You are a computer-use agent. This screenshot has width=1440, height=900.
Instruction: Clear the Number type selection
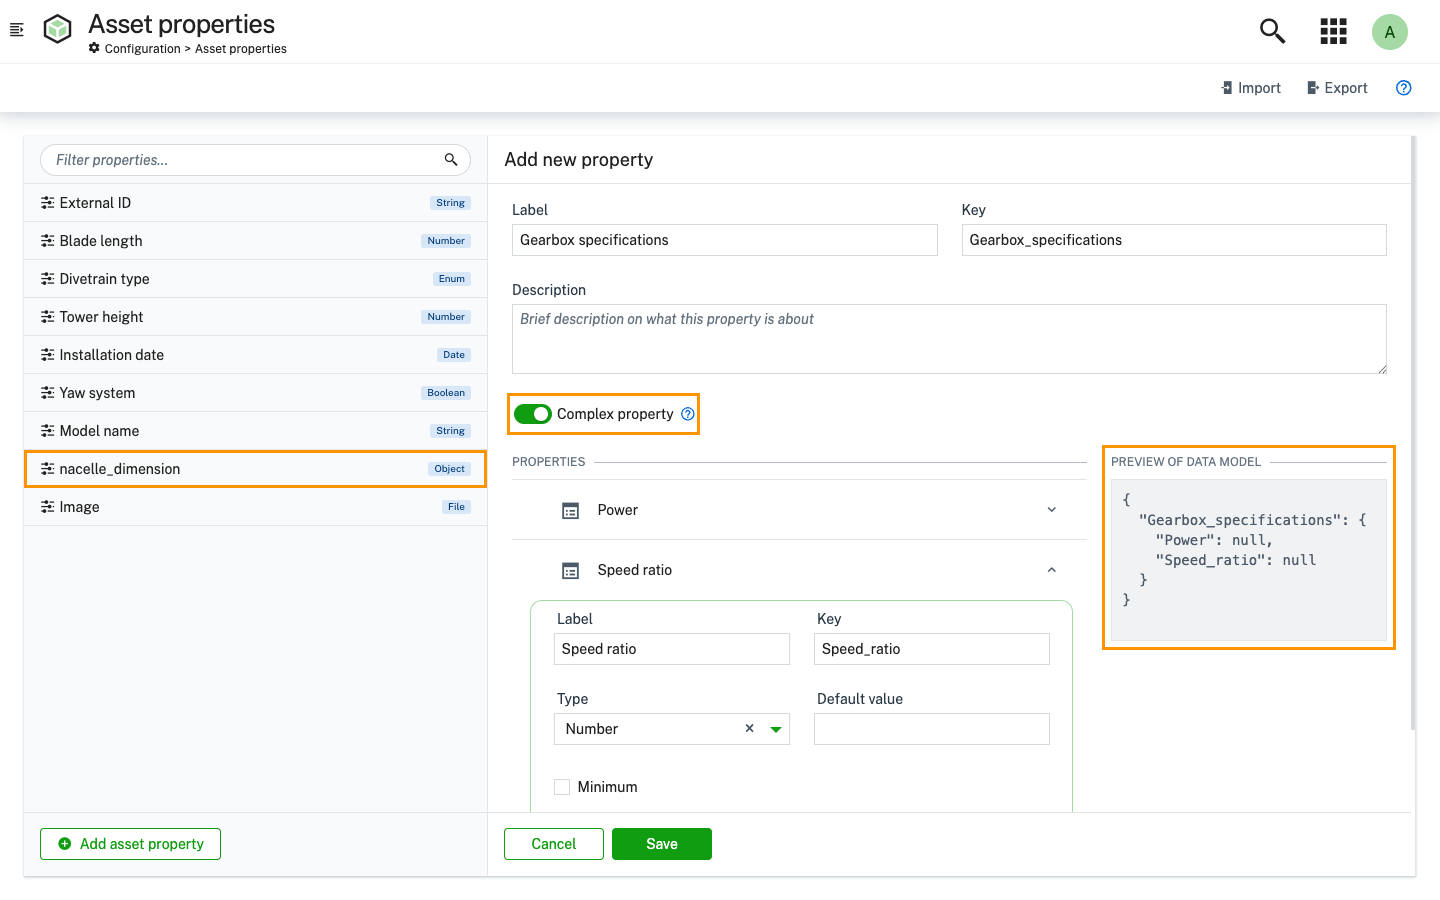(749, 729)
